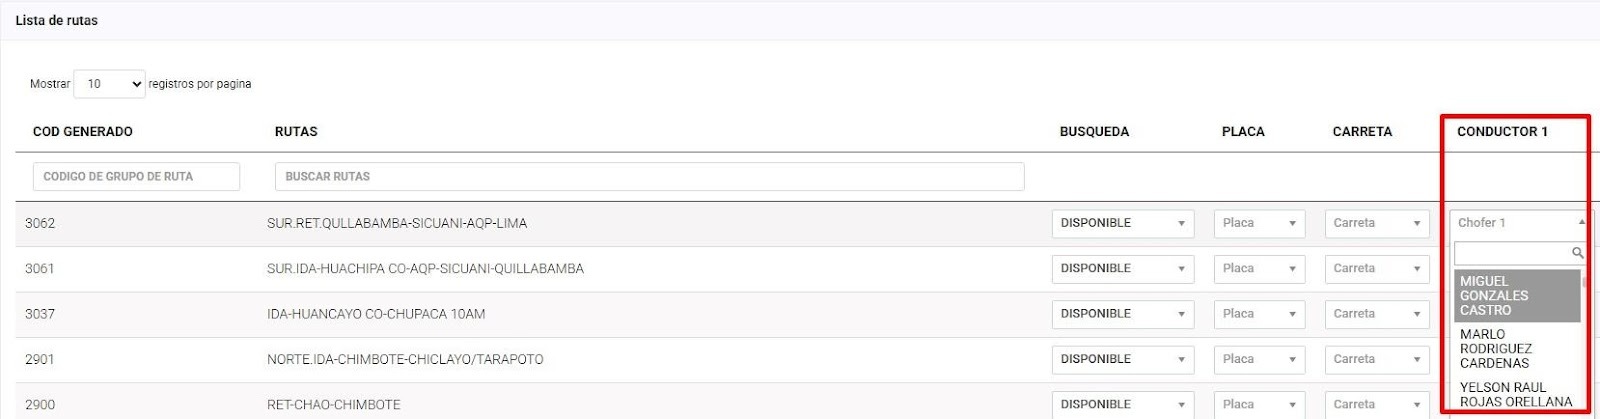Click the search magnifier icon in driver dropdown
The width and height of the screenshot is (1600, 419).
[x=1577, y=253]
